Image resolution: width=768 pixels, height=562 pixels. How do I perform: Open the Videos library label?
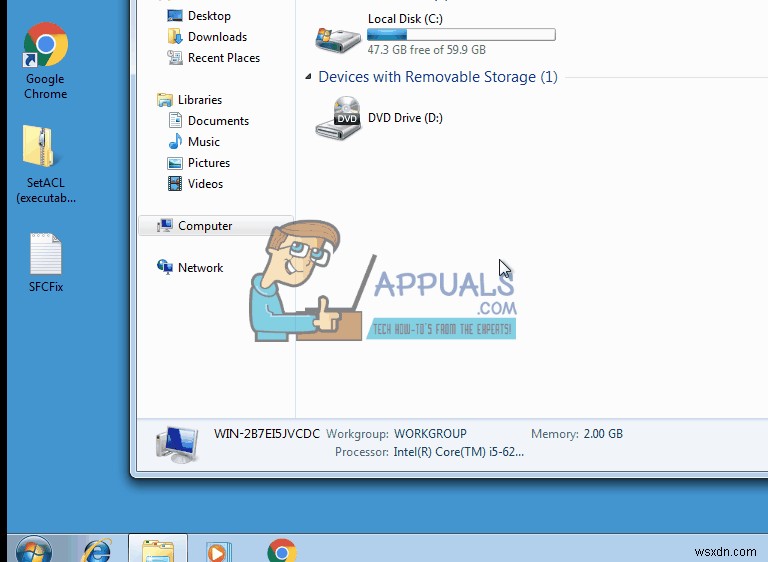205,184
